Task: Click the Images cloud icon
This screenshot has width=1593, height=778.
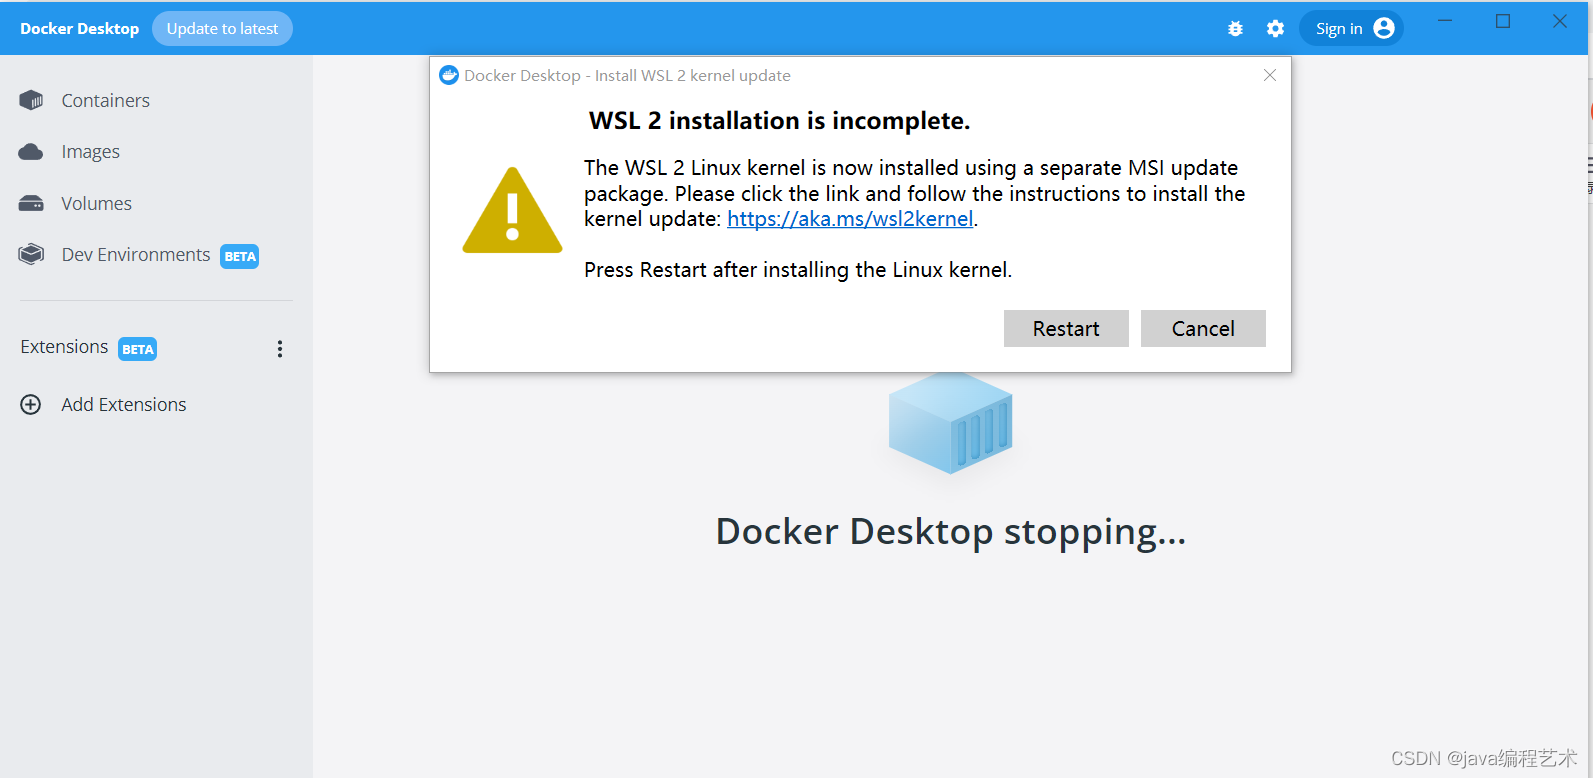Action: [31, 152]
